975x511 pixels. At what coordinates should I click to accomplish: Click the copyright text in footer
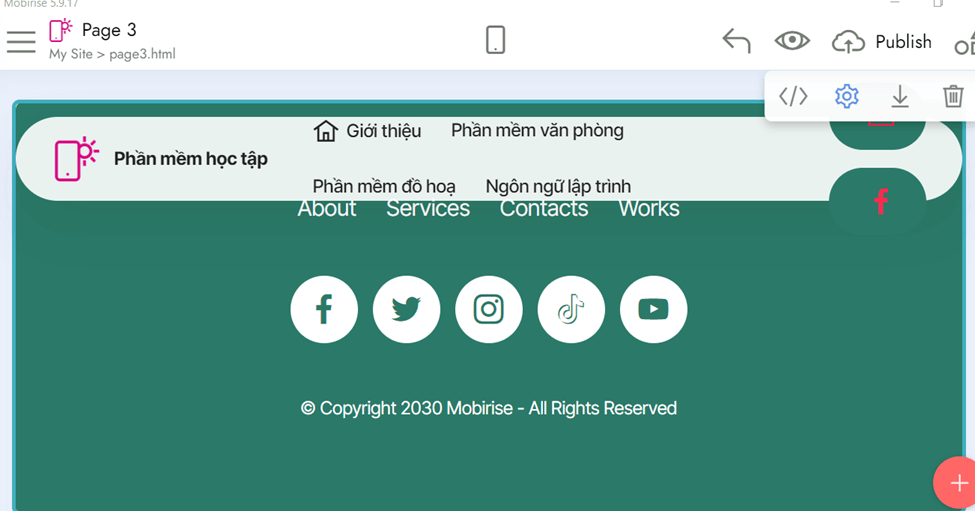[x=488, y=408]
